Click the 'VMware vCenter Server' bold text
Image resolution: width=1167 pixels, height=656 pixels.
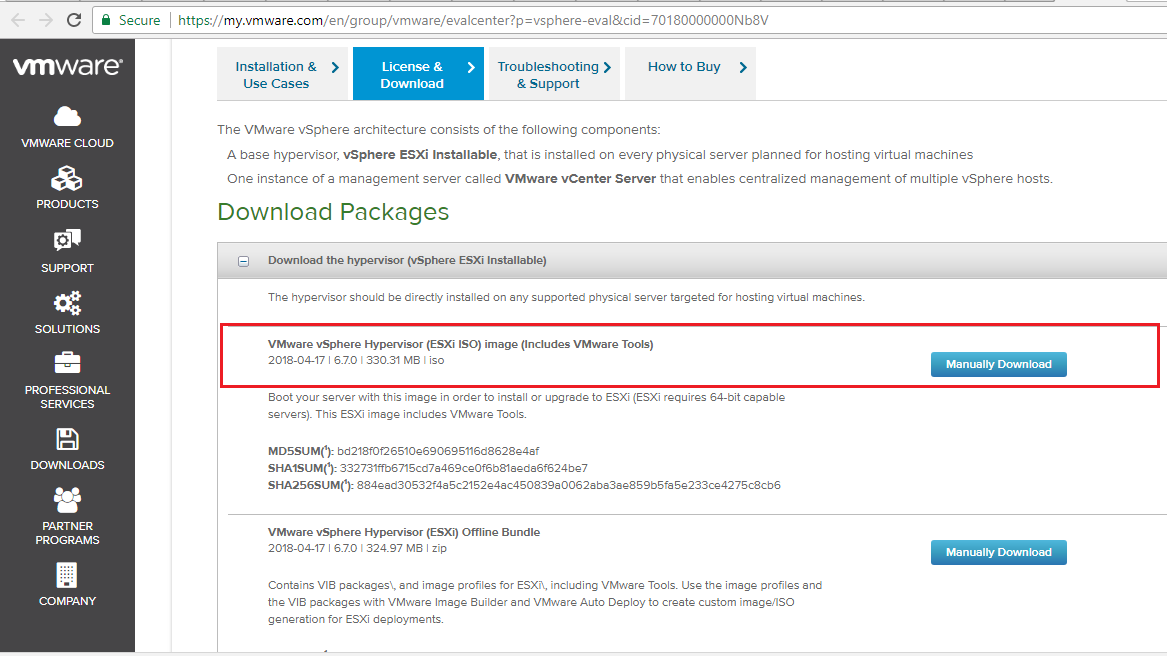(581, 179)
